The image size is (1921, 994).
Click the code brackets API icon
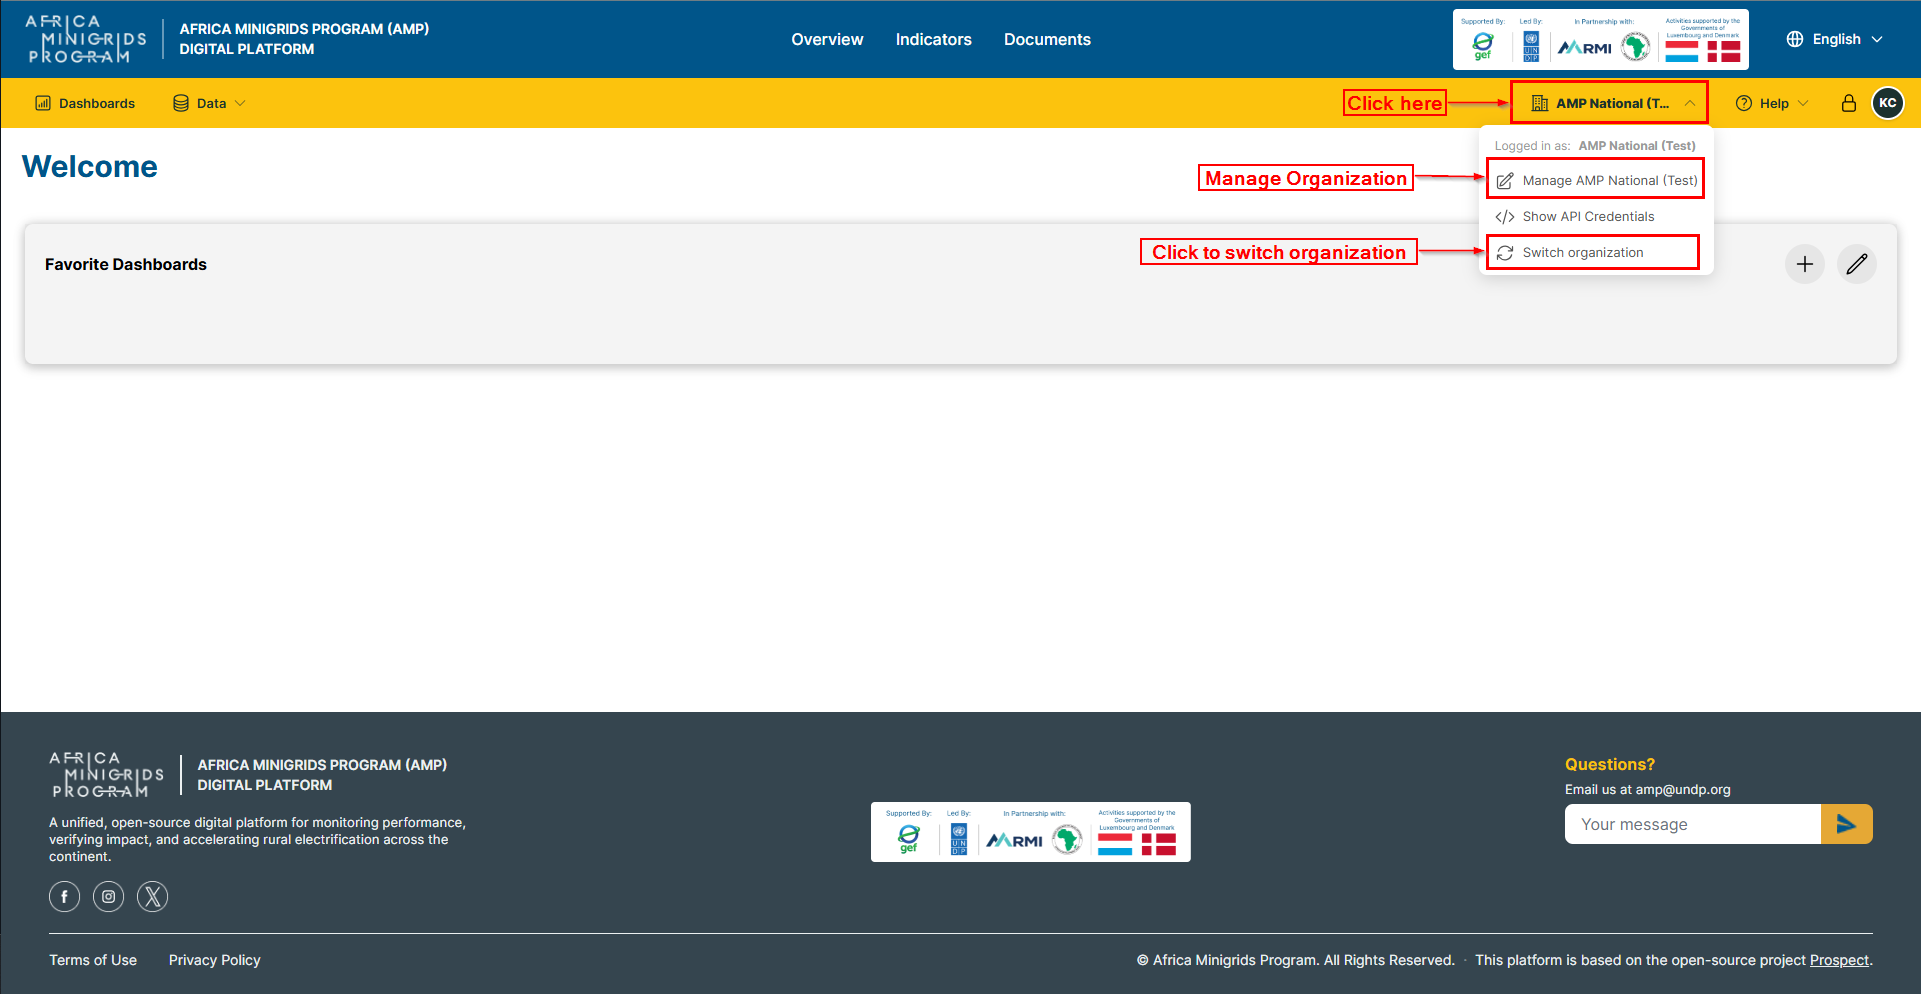tap(1505, 217)
